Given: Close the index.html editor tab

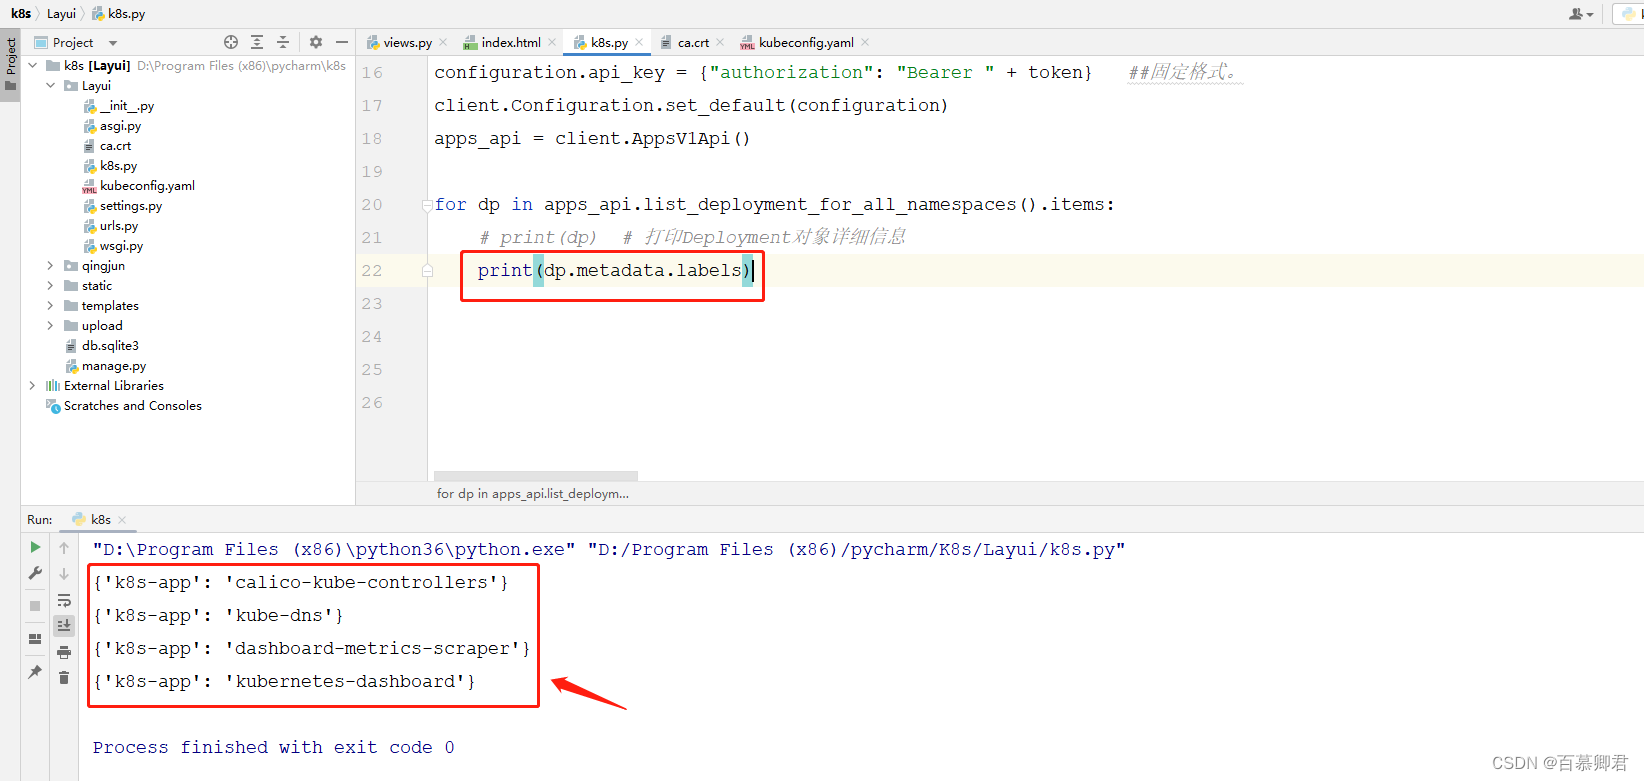Looking at the screenshot, I should coord(552,42).
